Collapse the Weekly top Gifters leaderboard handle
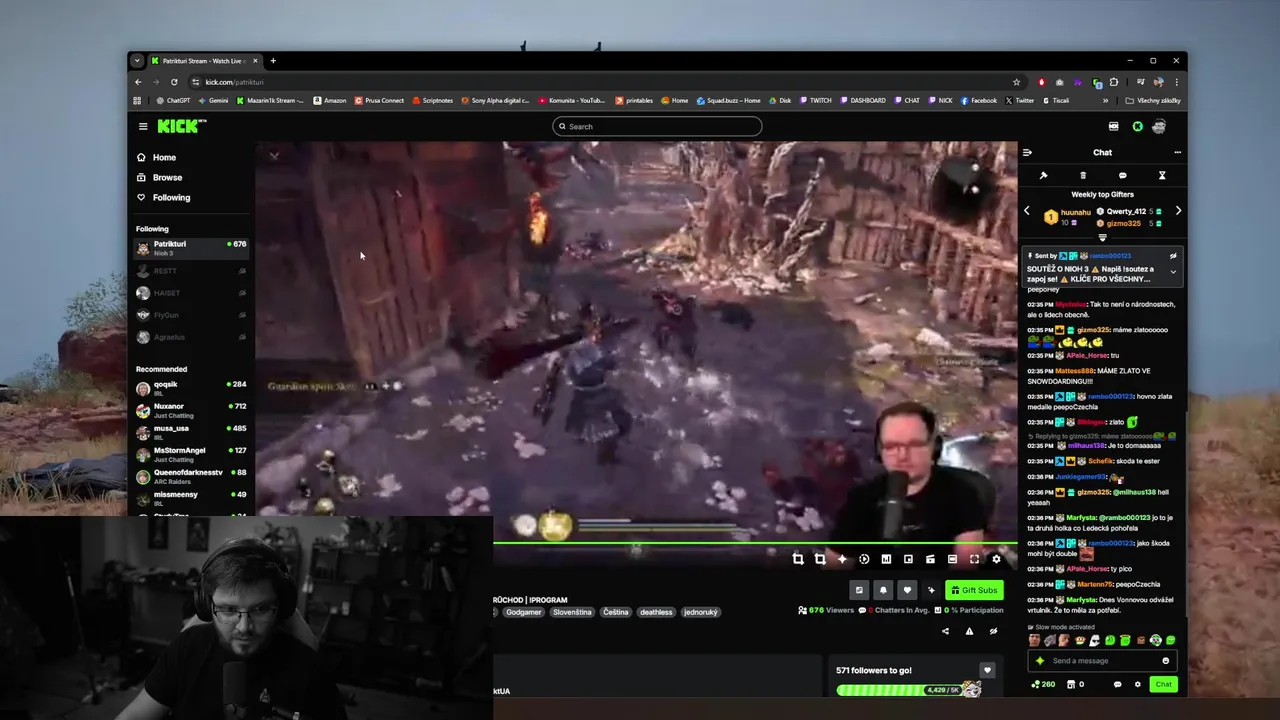The image size is (1280, 720). pos(1103,238)
